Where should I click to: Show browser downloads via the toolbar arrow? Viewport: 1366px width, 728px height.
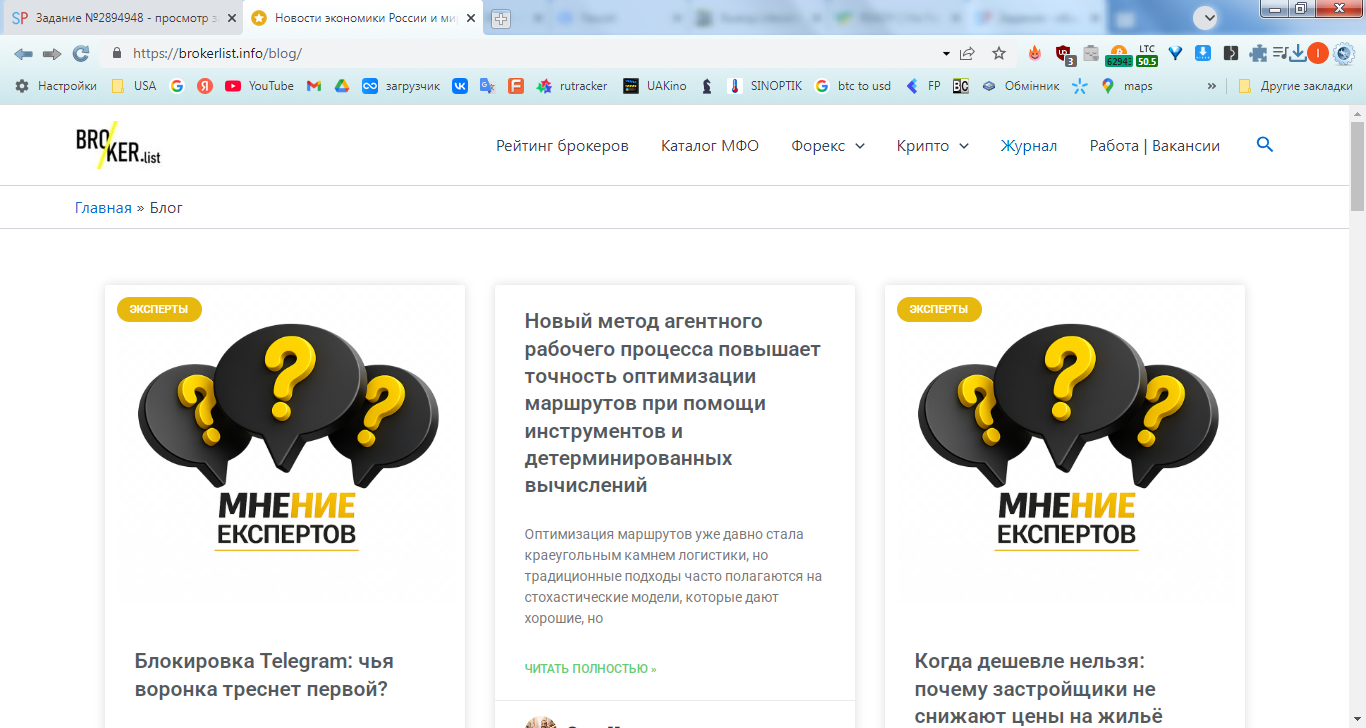click(x=1298, y=54)
